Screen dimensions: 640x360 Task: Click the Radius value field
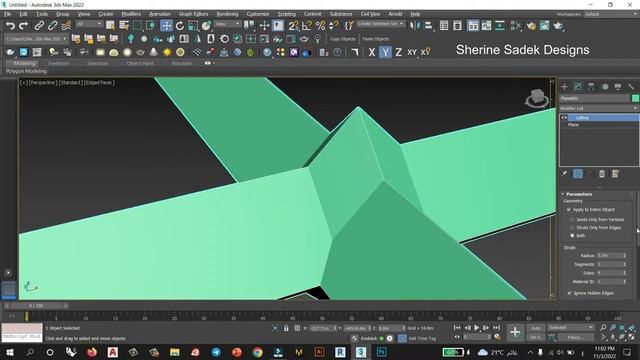click(x=609, y=256)
